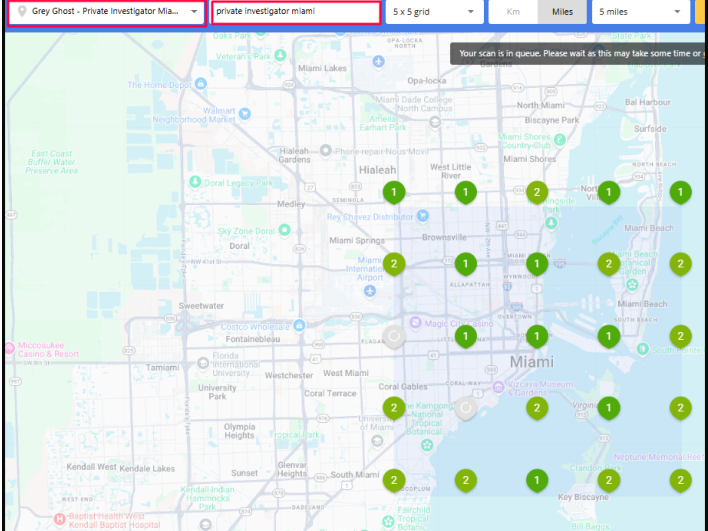Select the rank 1 pin above Wynwood
This screenshot has height=531, width=708.
pos(537,264)
